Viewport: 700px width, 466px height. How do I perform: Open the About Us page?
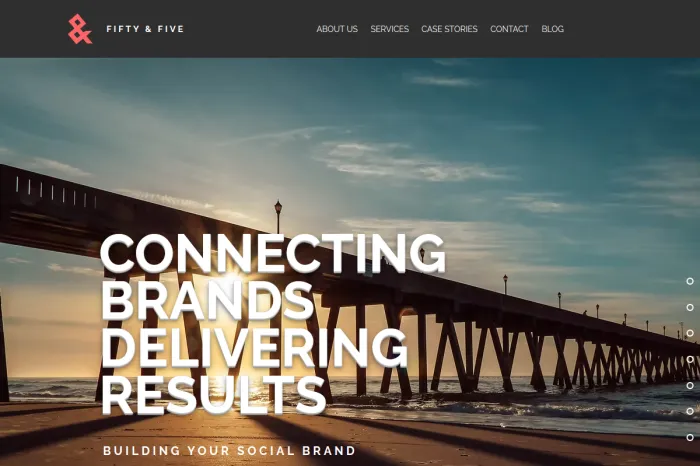coord(337,29)
